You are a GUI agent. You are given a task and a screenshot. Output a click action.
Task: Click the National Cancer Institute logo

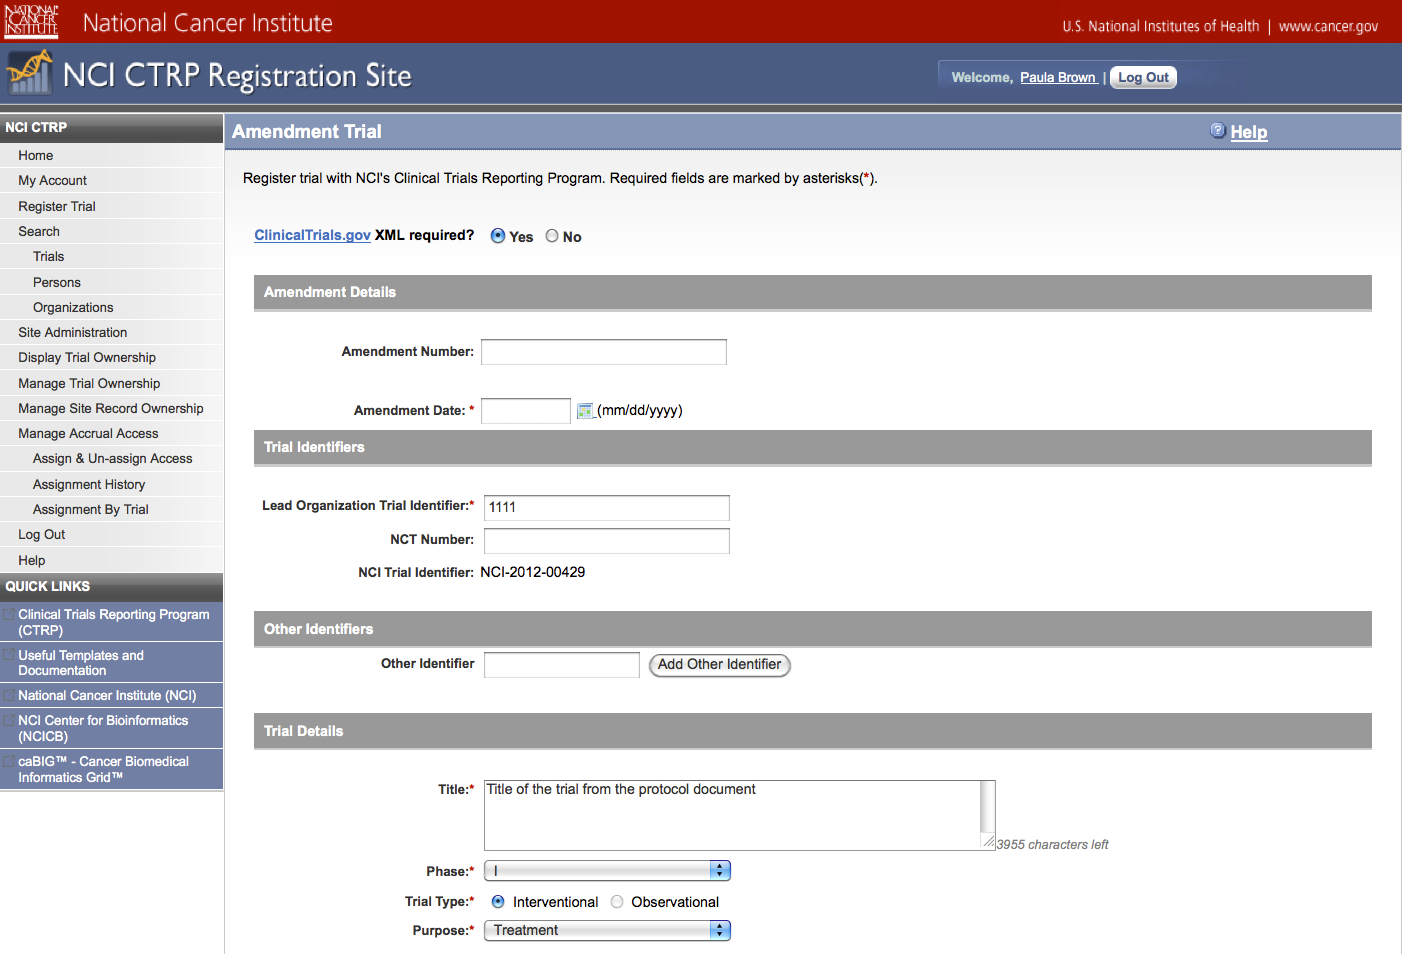point(31,21)
